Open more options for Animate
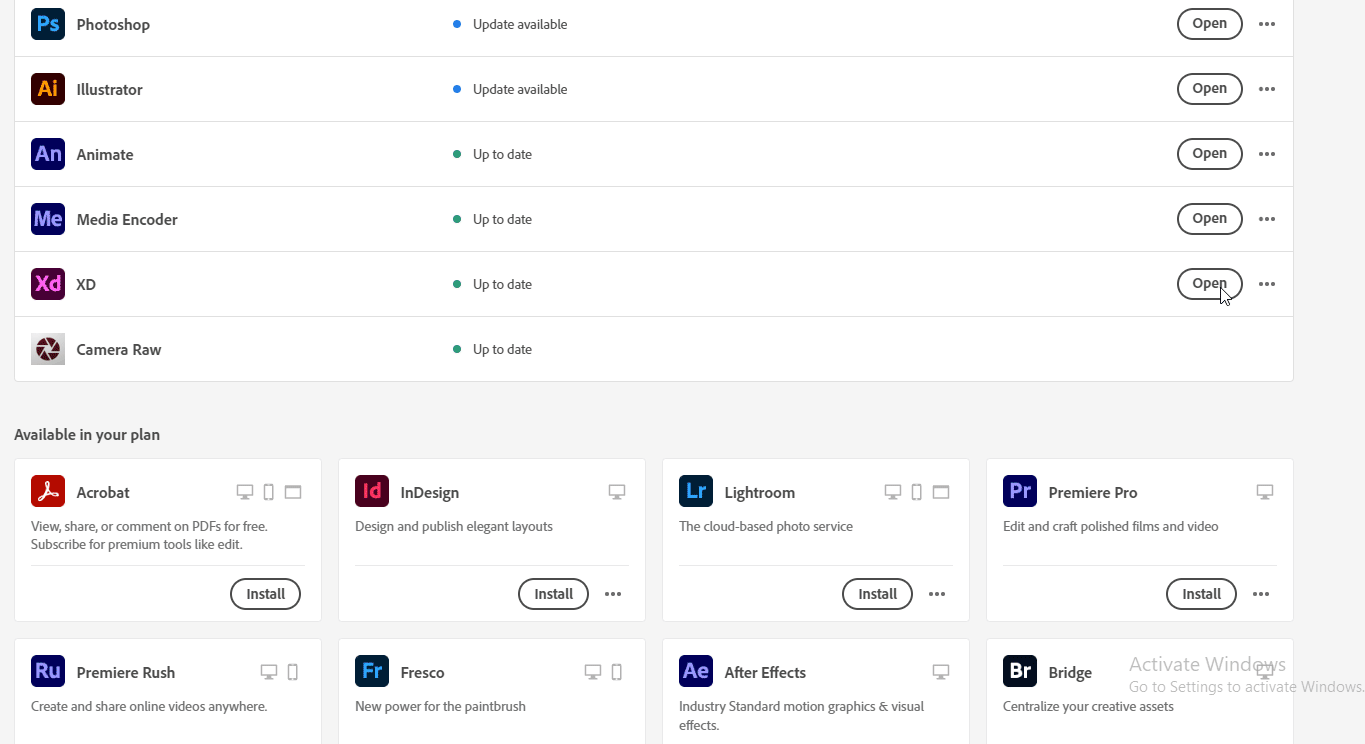The height and width of the screenshot is (744, 1365). point(1267,154)
